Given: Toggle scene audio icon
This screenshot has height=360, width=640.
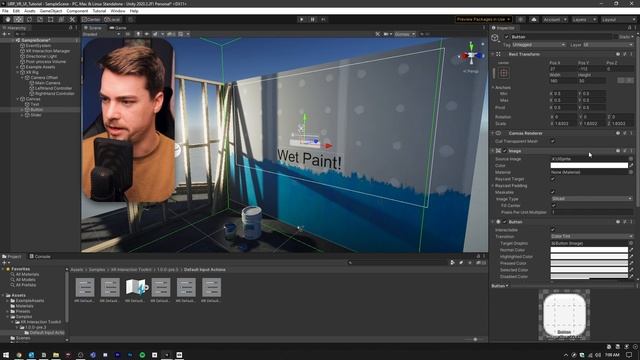Looking at the screenshot, I should coord(147,34).
